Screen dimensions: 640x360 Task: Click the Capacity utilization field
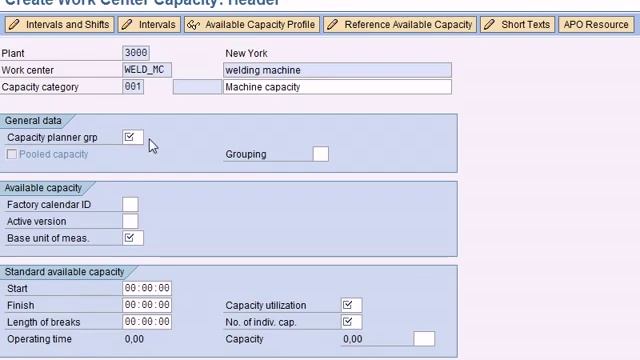(351, 305)
